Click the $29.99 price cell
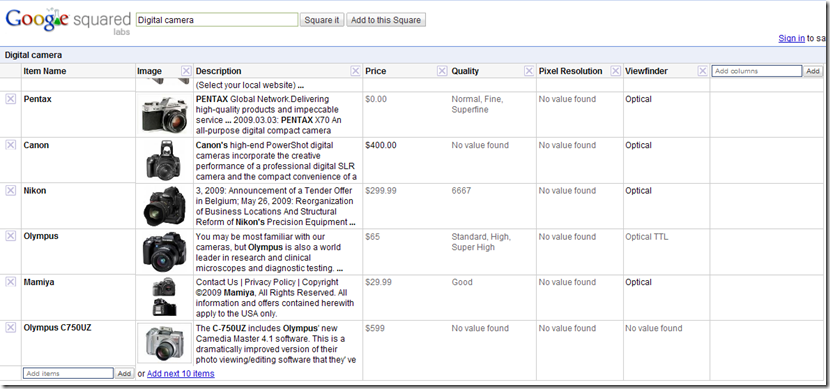This screenshot has width=830, height=389. (x=378, y=282)
